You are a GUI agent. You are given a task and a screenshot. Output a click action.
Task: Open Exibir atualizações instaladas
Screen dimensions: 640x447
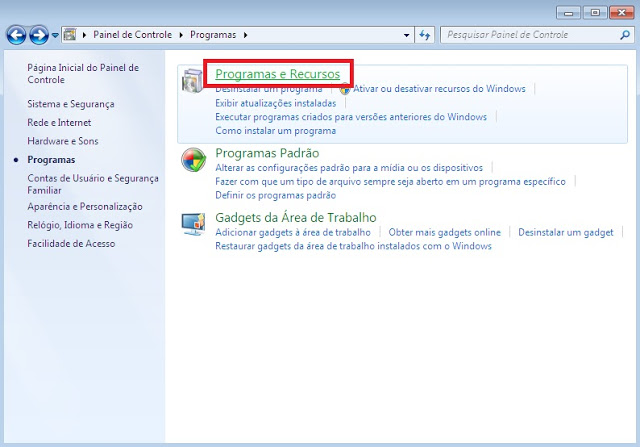(x=276, y=103)
